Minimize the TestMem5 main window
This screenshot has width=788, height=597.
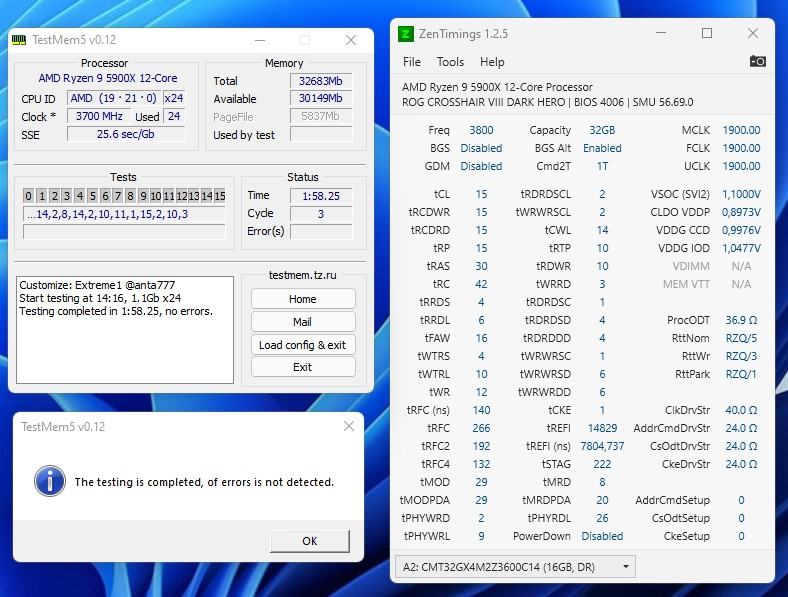coord(260,40)
